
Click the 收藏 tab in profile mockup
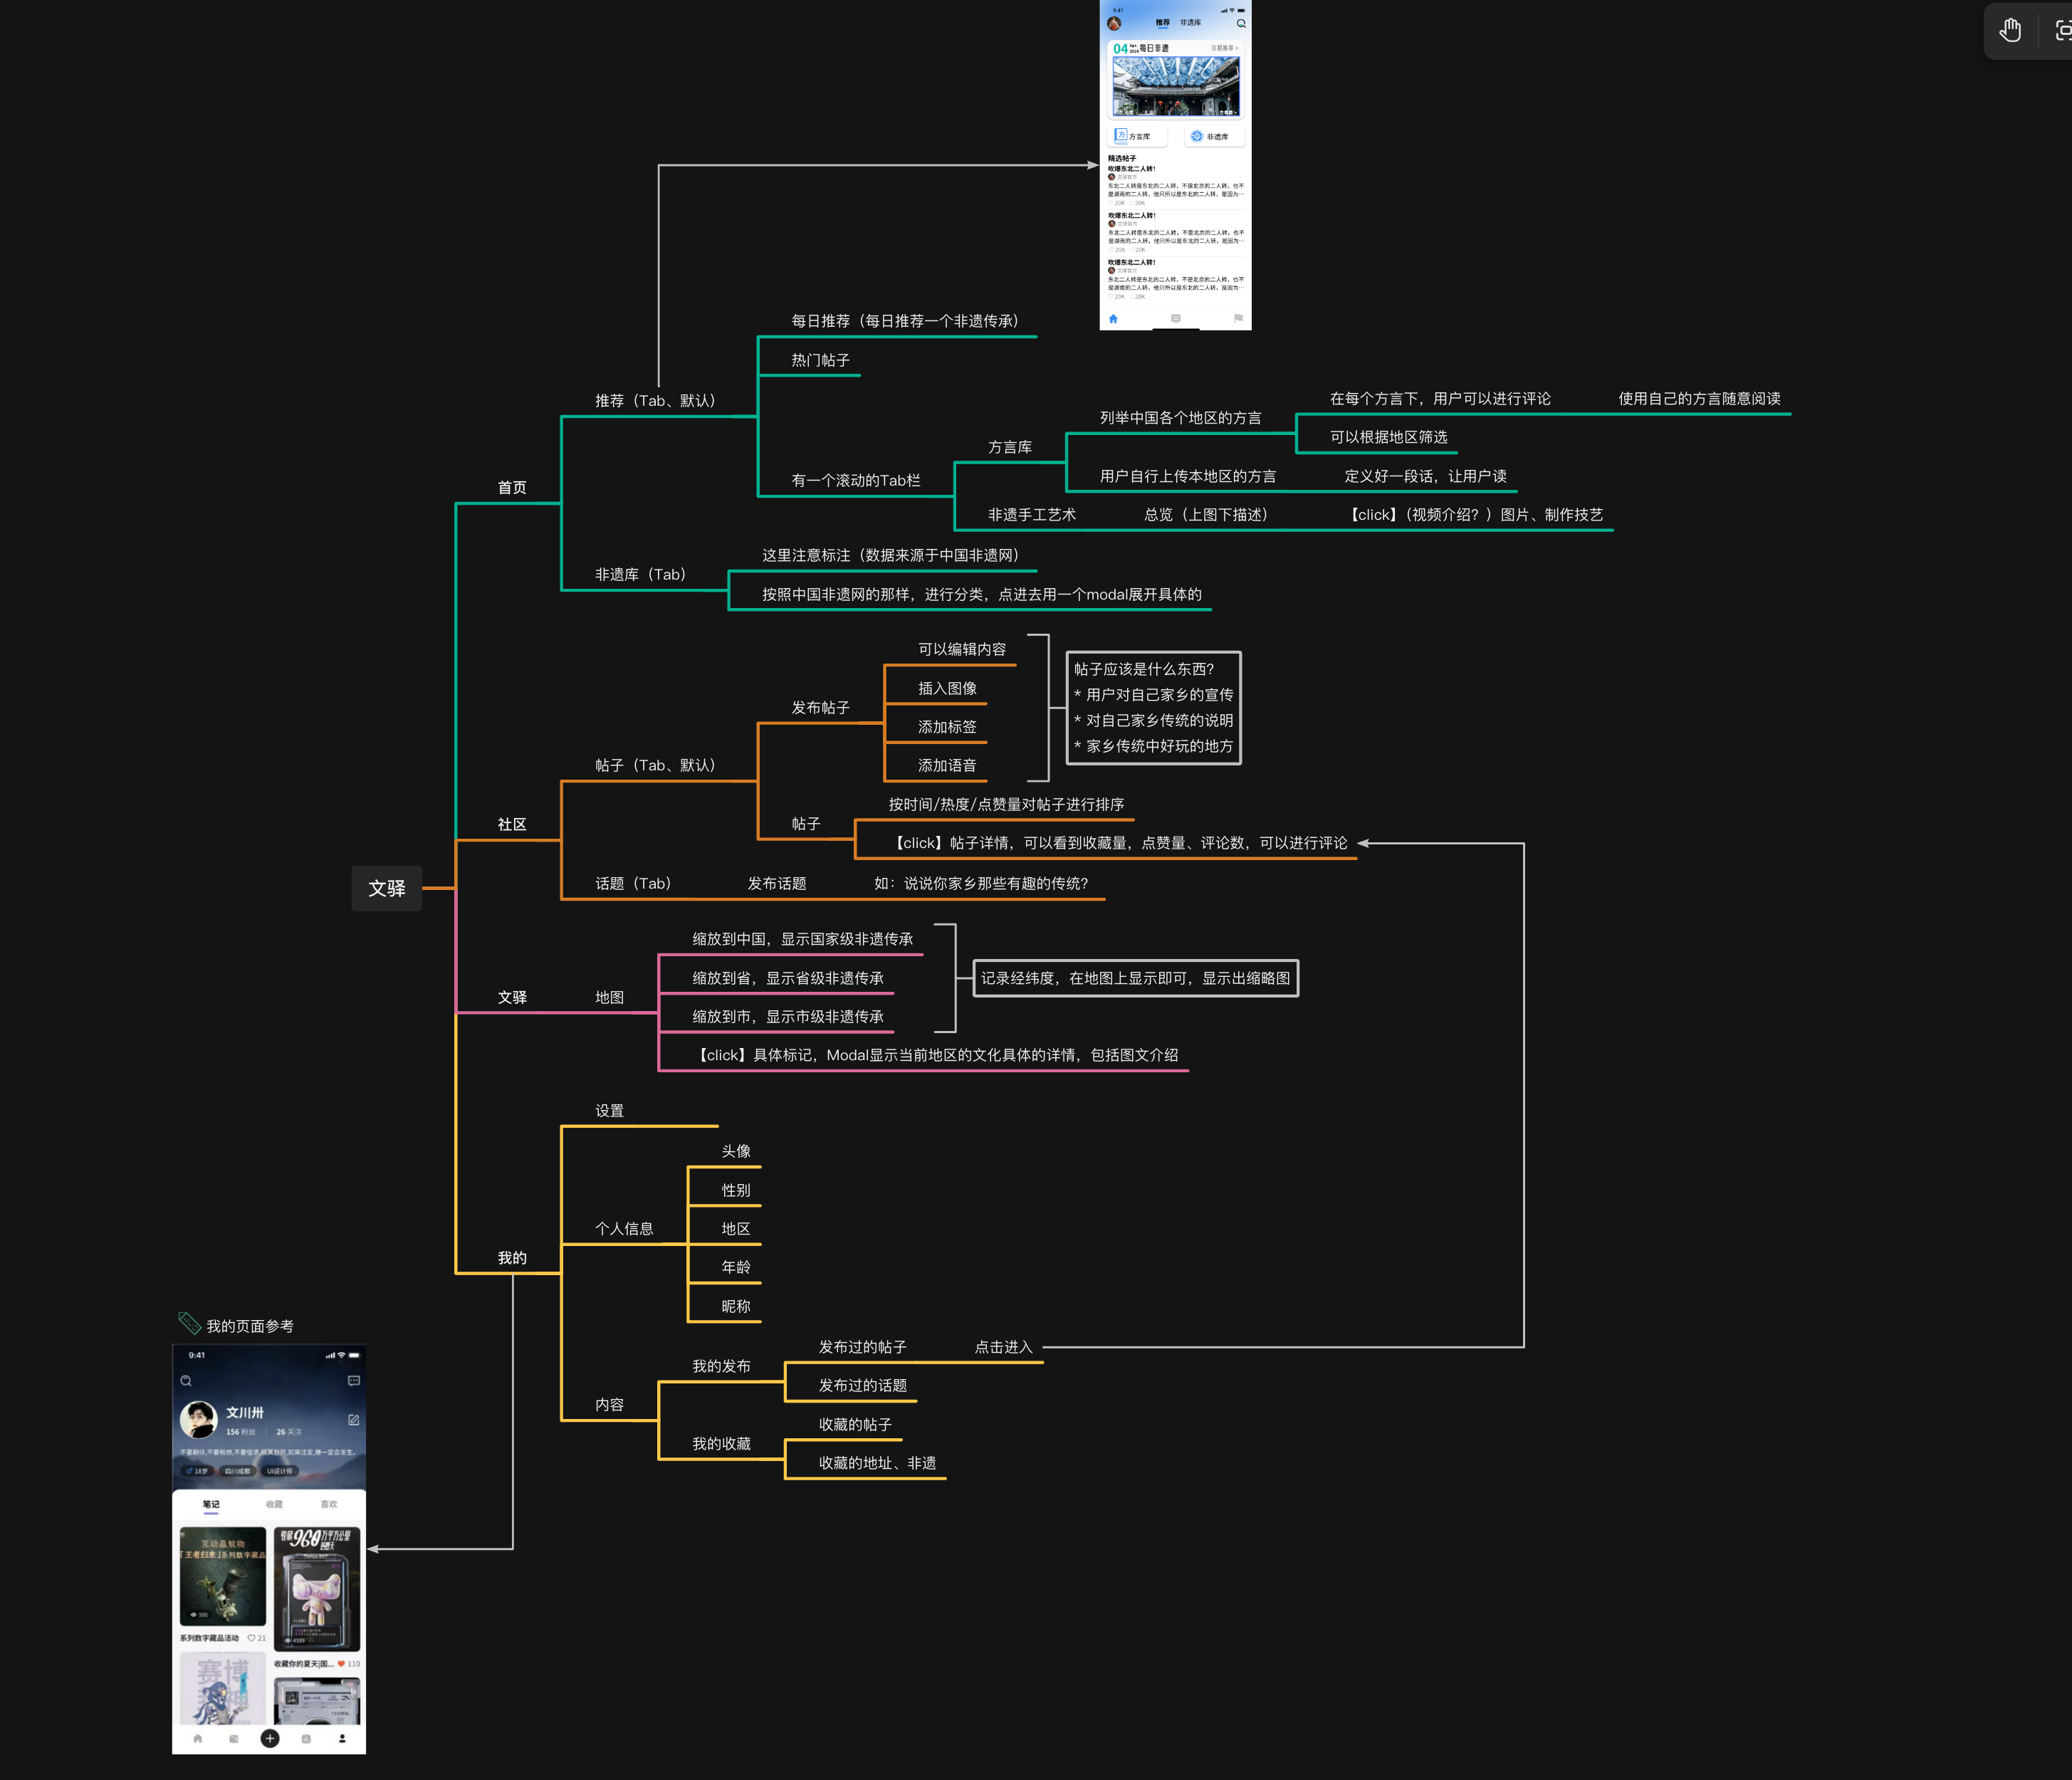(x=274, y=1504)
